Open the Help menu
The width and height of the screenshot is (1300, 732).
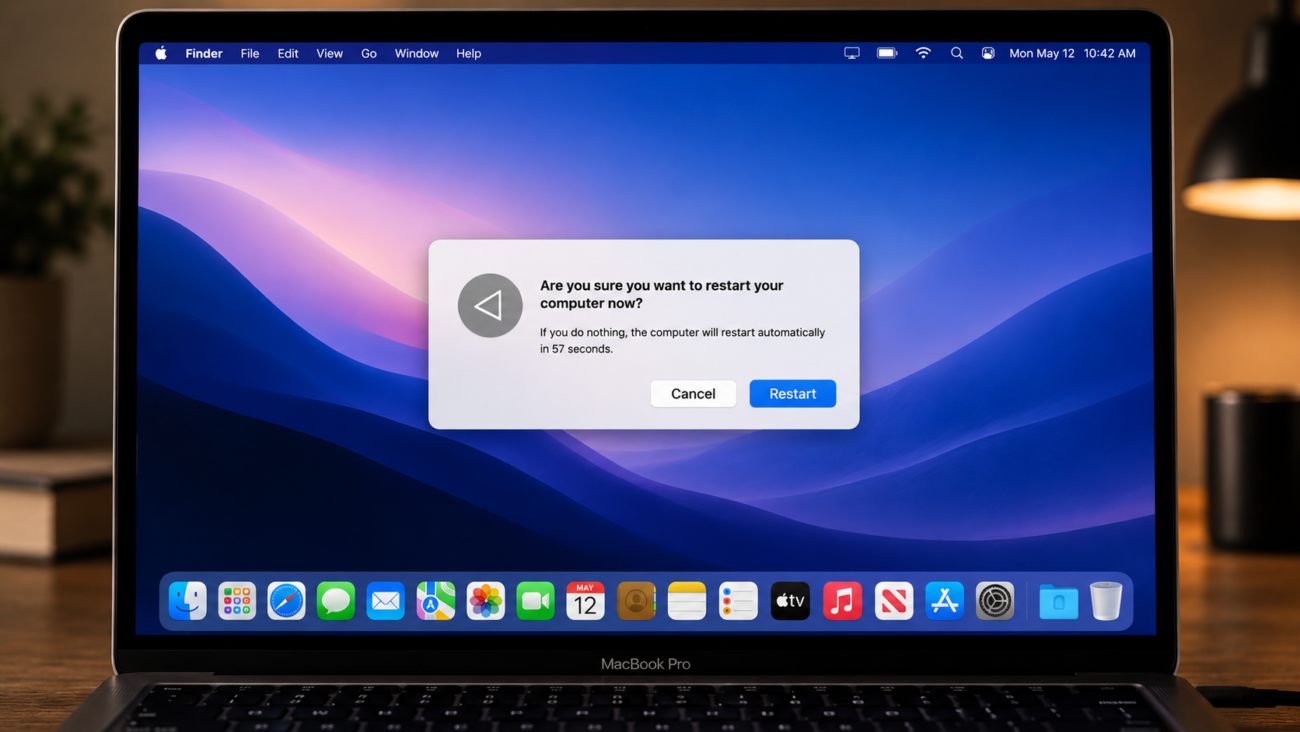(469, 53)
